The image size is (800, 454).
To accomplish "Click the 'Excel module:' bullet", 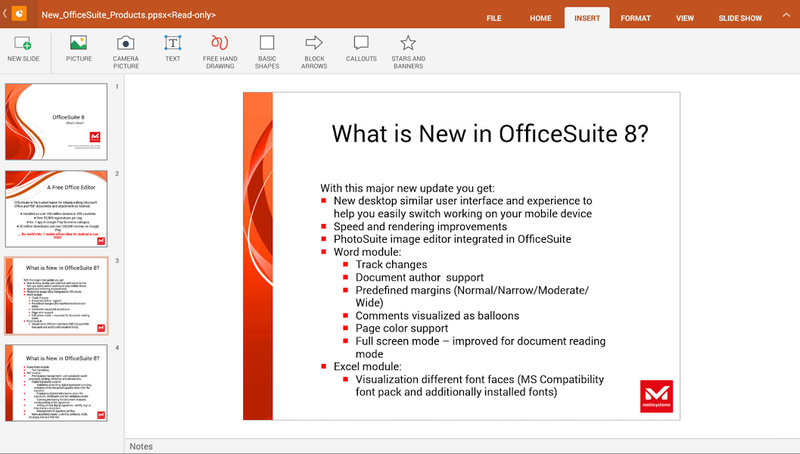I will (367, 366).
